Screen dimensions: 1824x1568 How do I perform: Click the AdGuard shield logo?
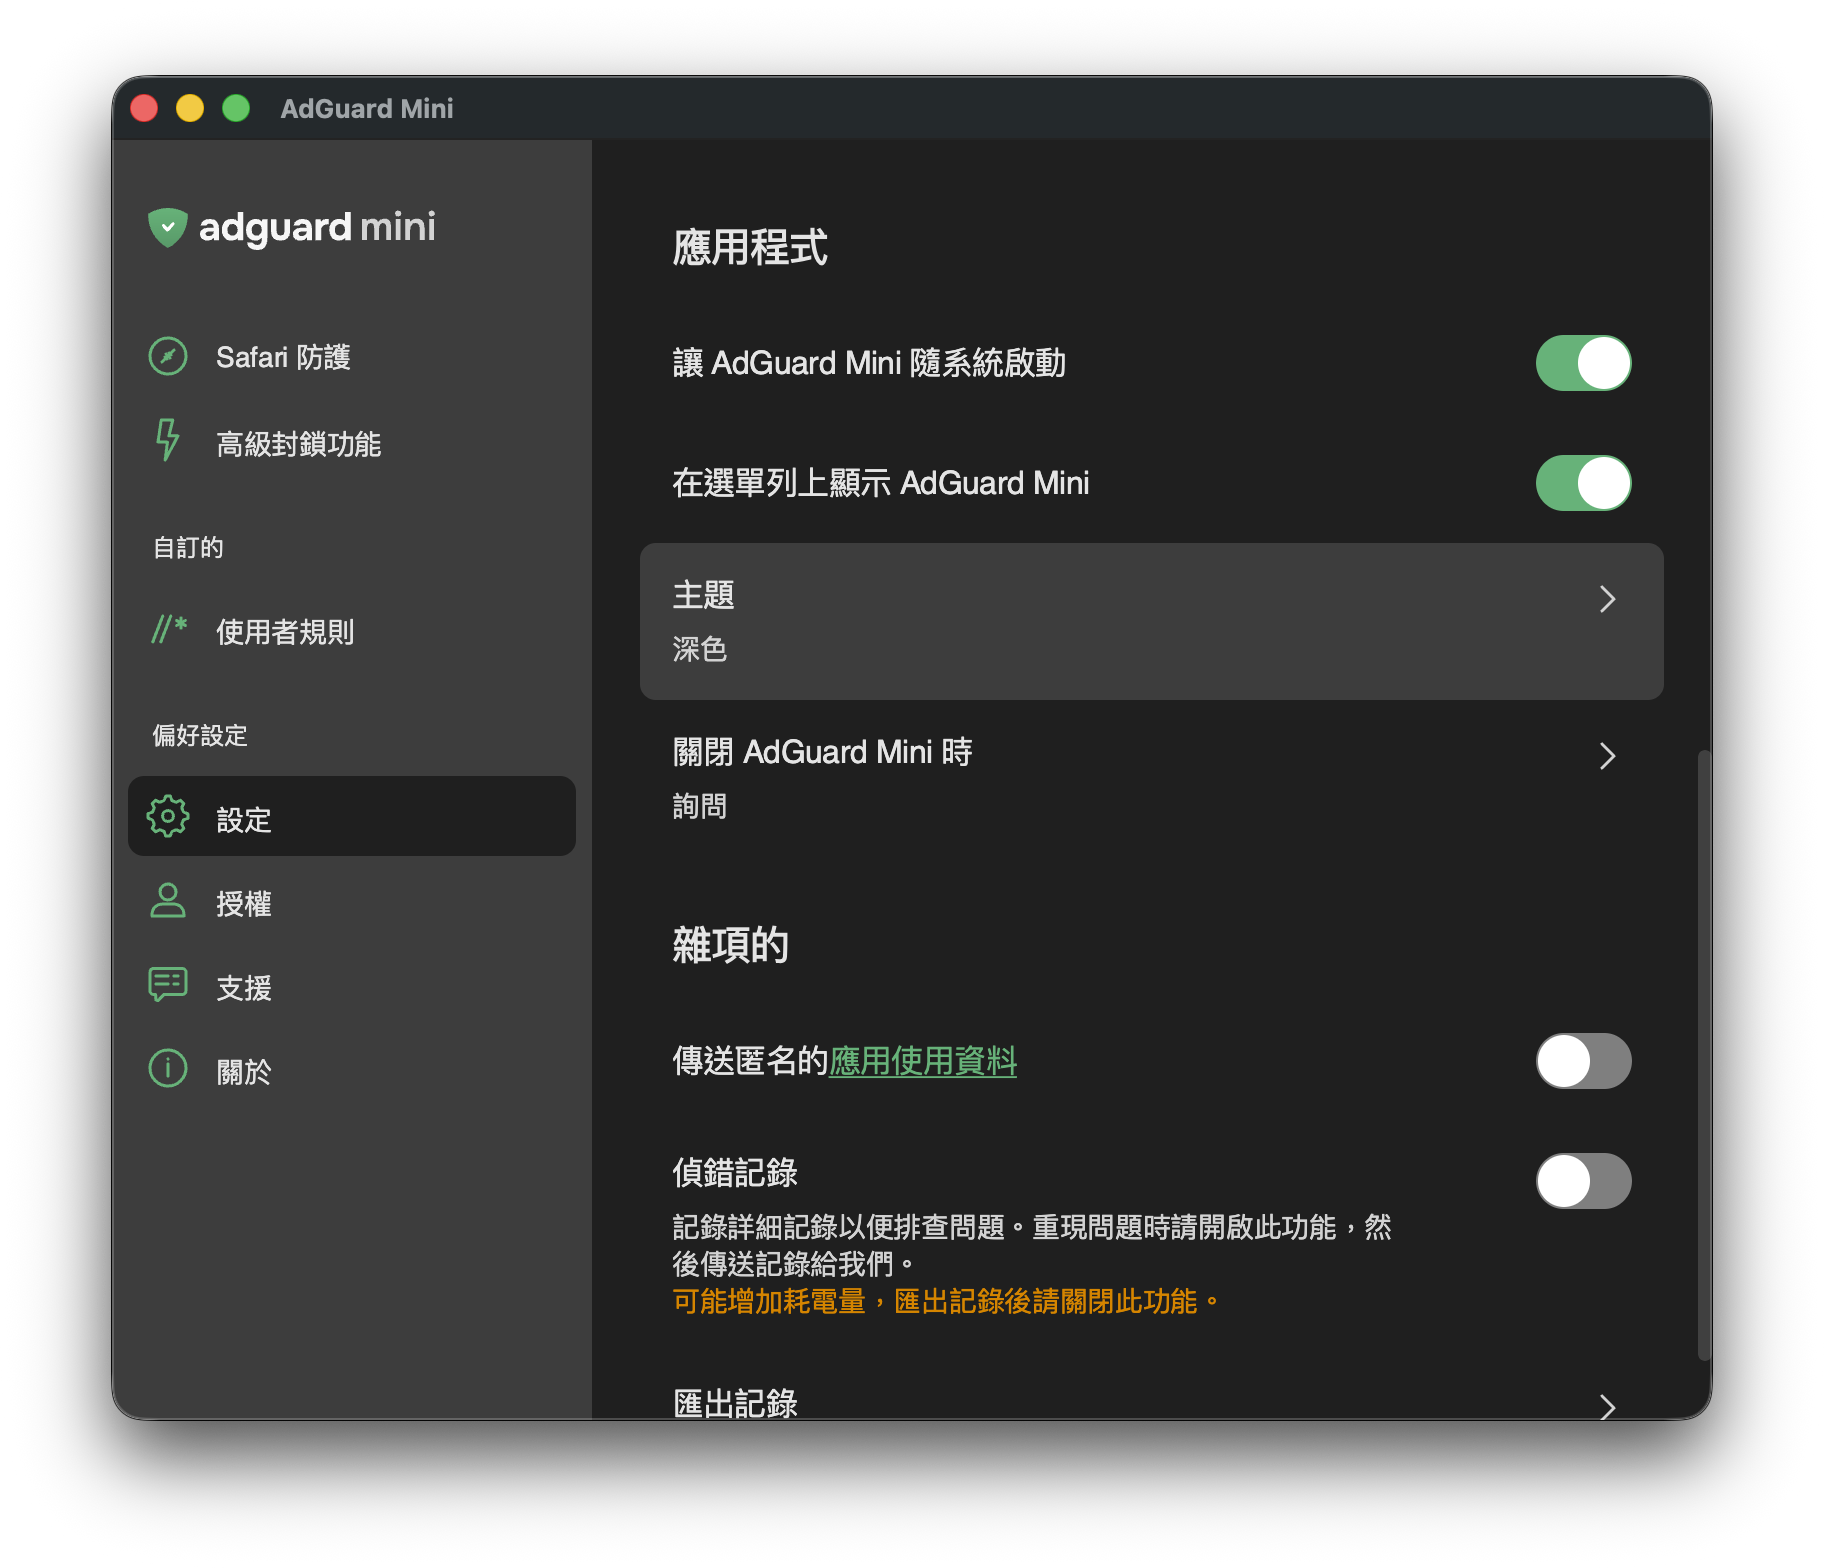point(168,228)
